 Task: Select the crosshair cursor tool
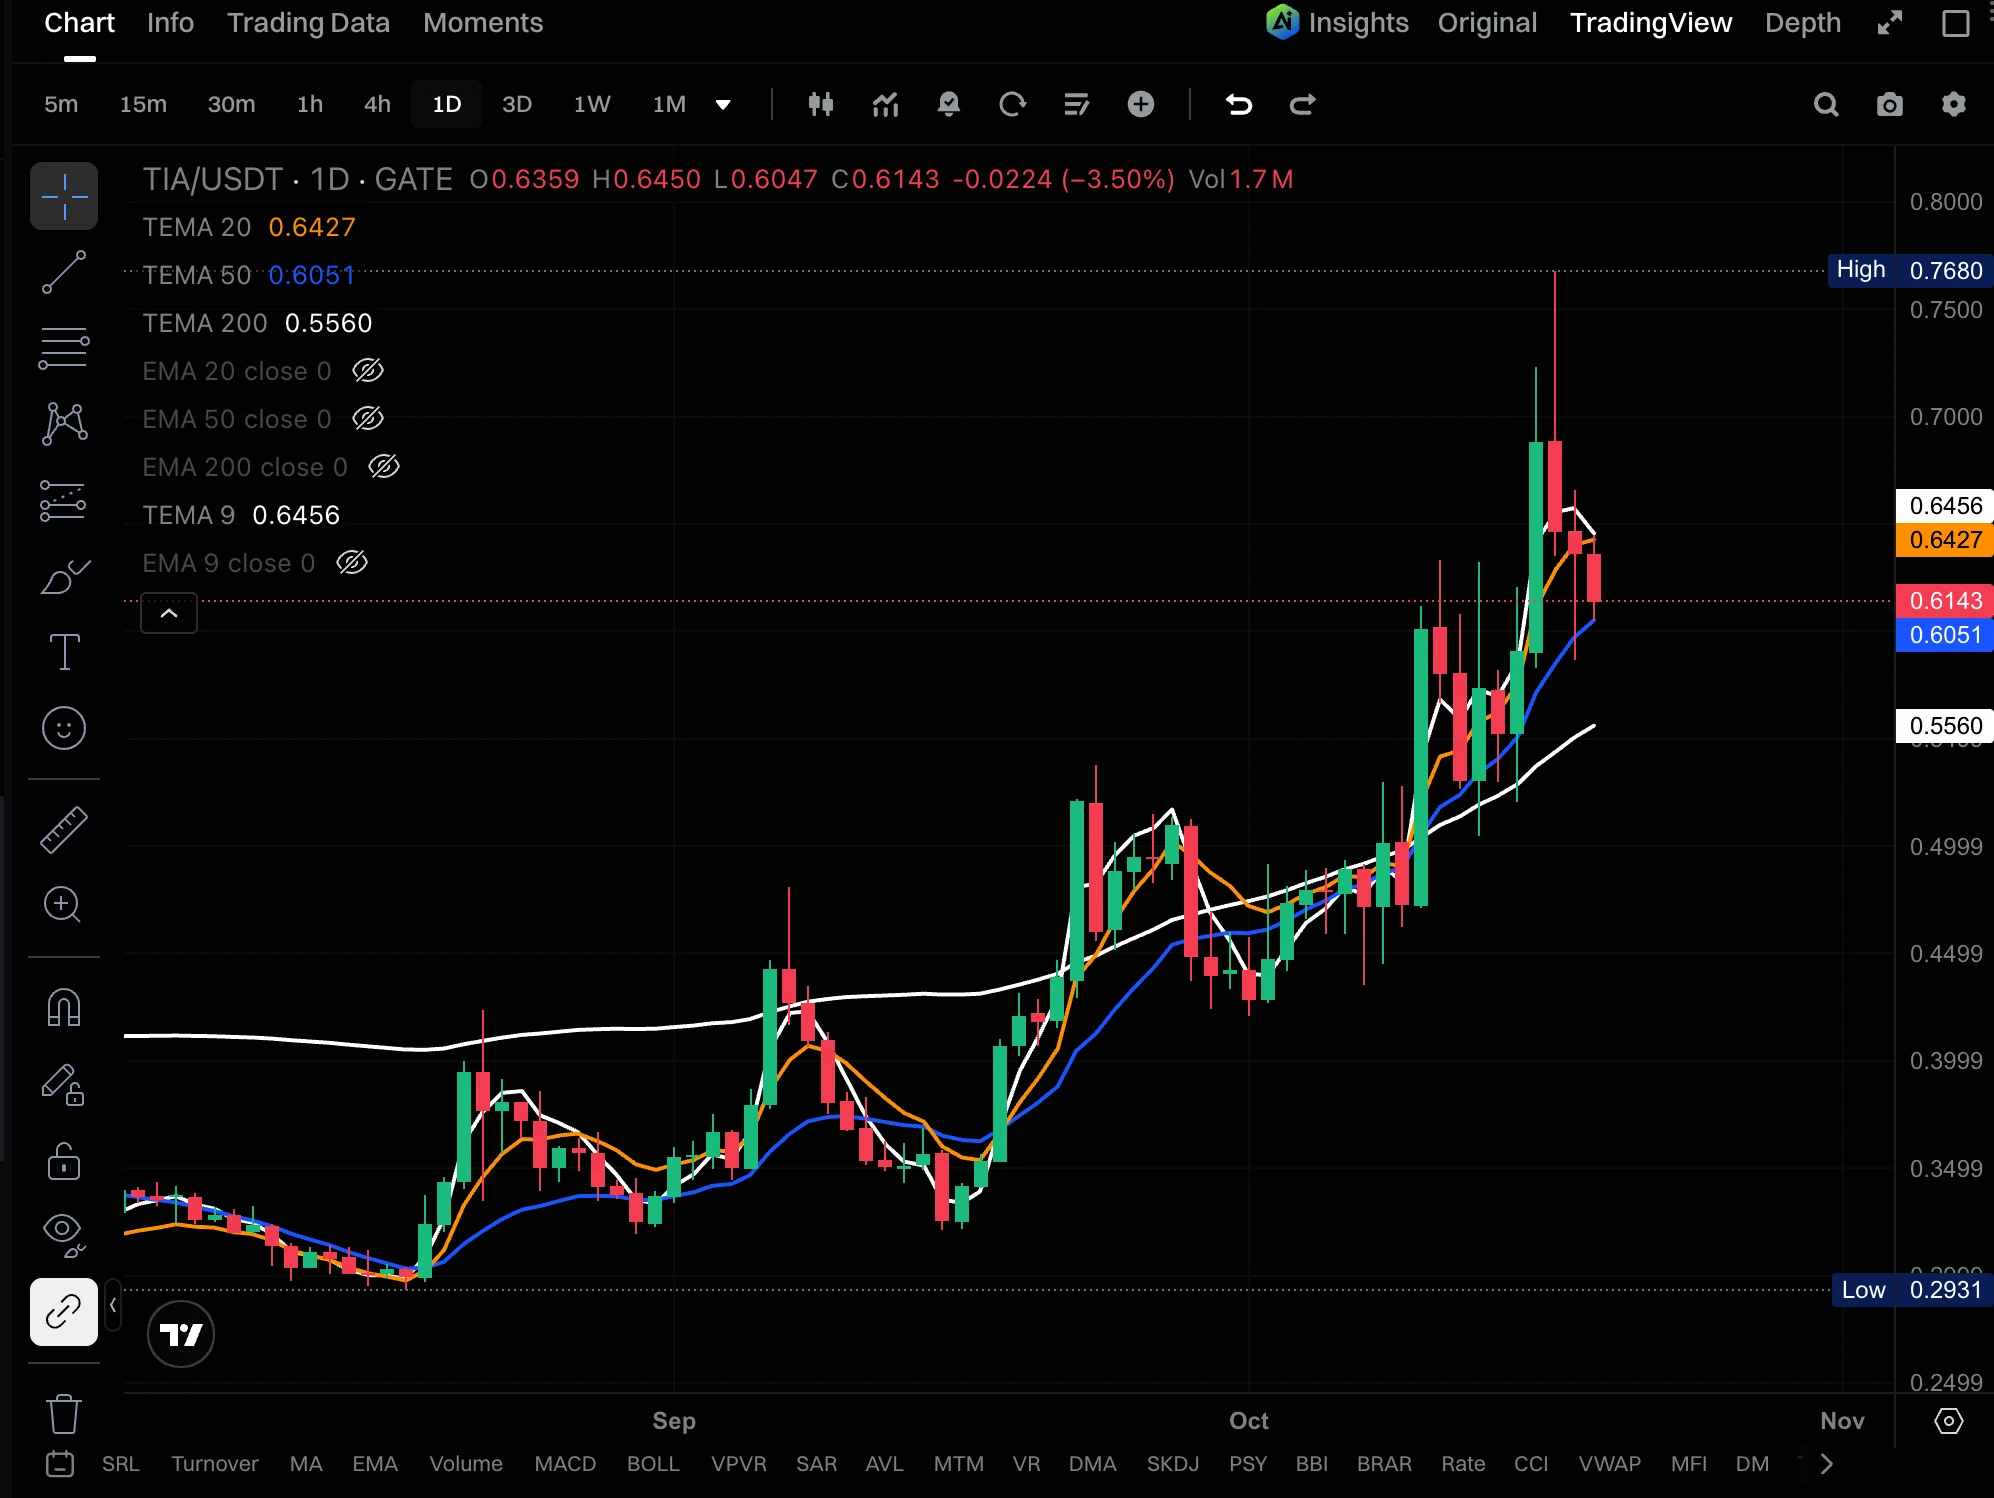(x=64, y=196)
